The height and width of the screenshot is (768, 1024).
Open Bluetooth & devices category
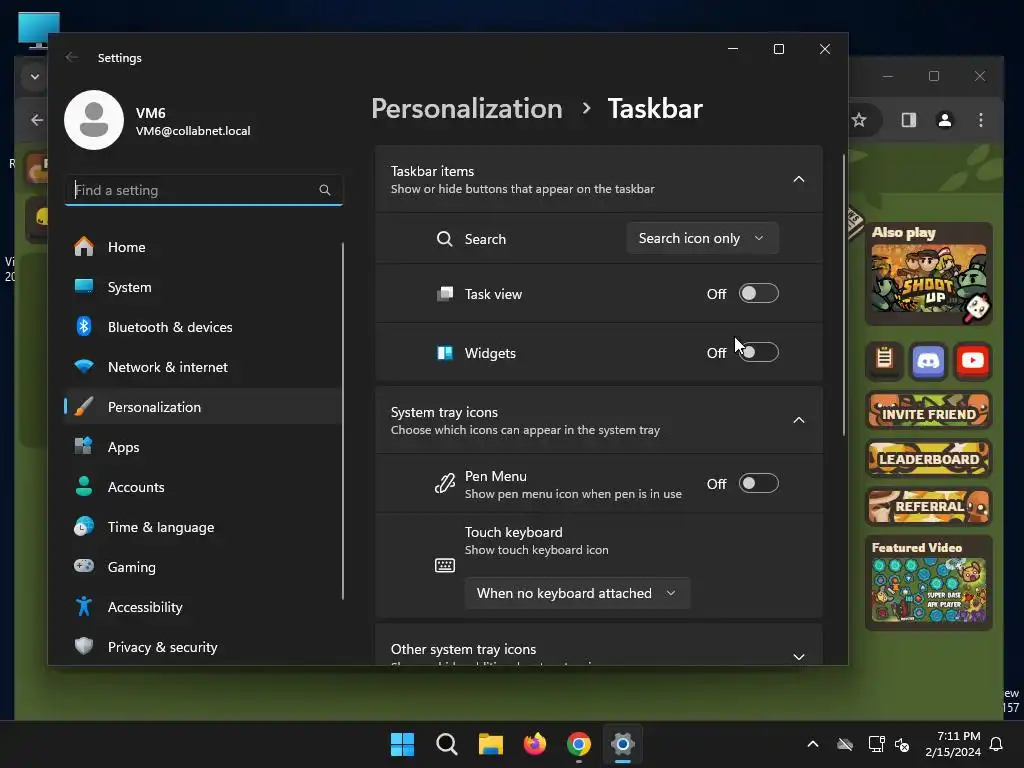click(203, 327)
